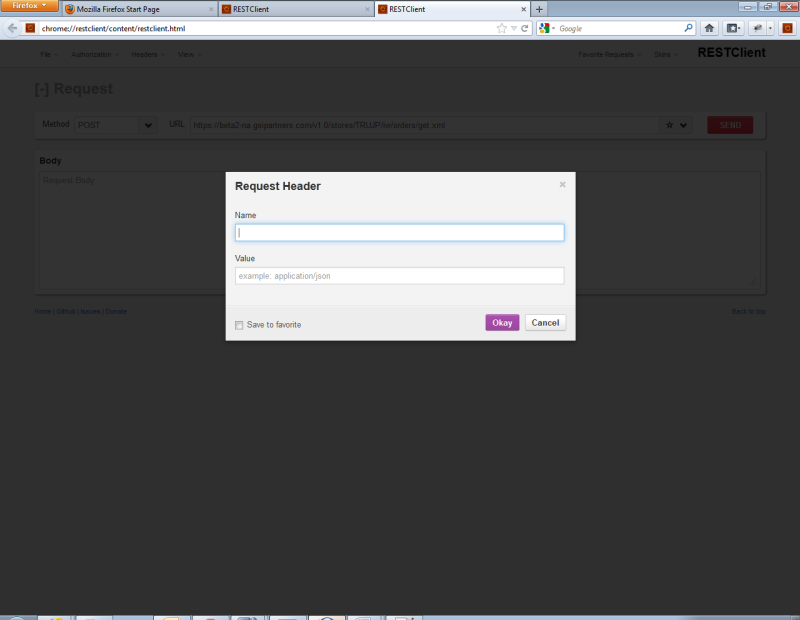Click the Cancel button in dialog

[545, 323]
